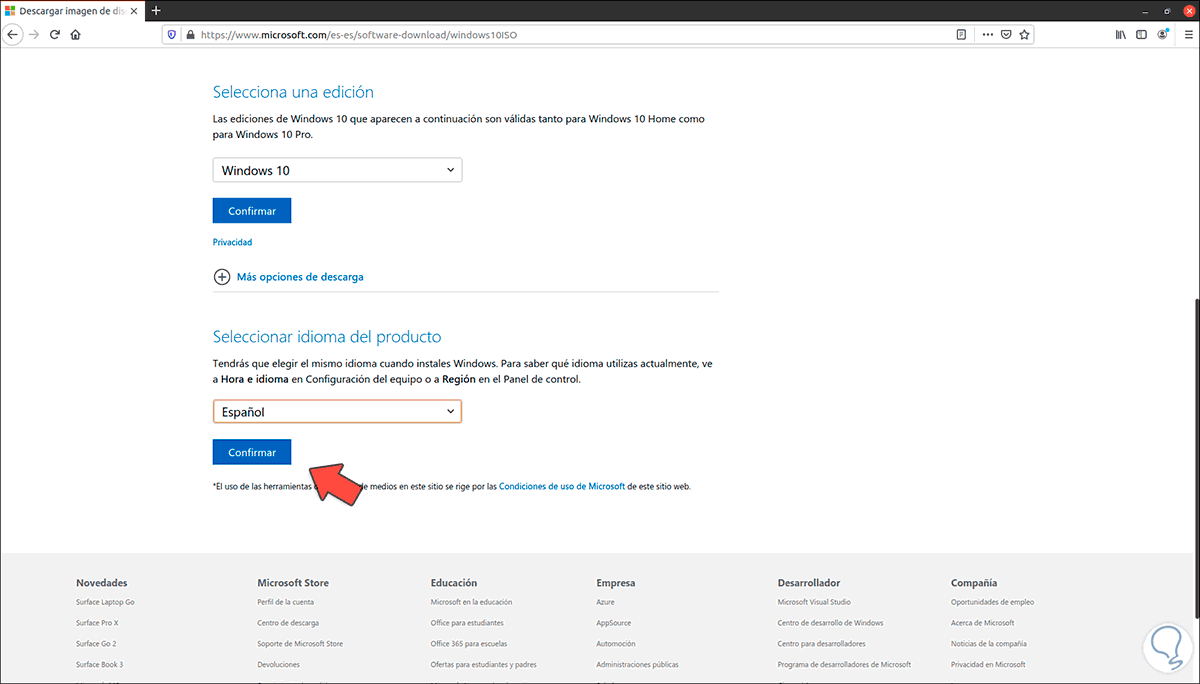The width and height of the screenshot is (1200, 684).
Task: Open the Windows 10 edition dropdown
Action: (336, 169)
